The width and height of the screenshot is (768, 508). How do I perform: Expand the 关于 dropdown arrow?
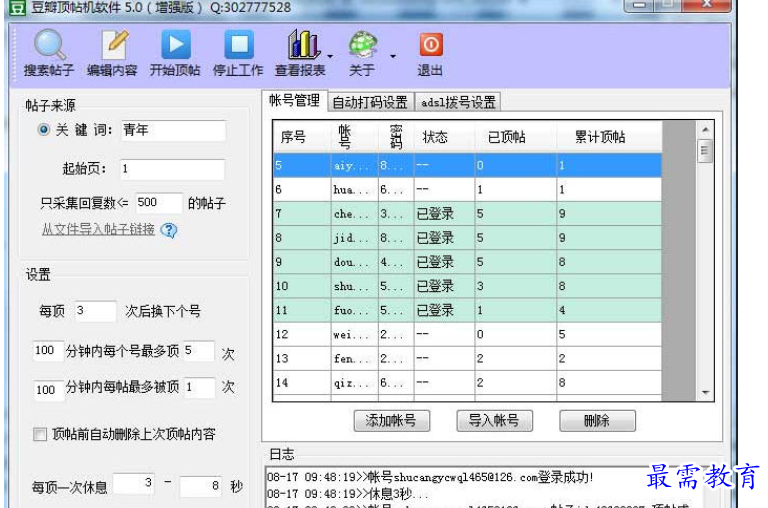pyautogui.click(x=393, y=55)
